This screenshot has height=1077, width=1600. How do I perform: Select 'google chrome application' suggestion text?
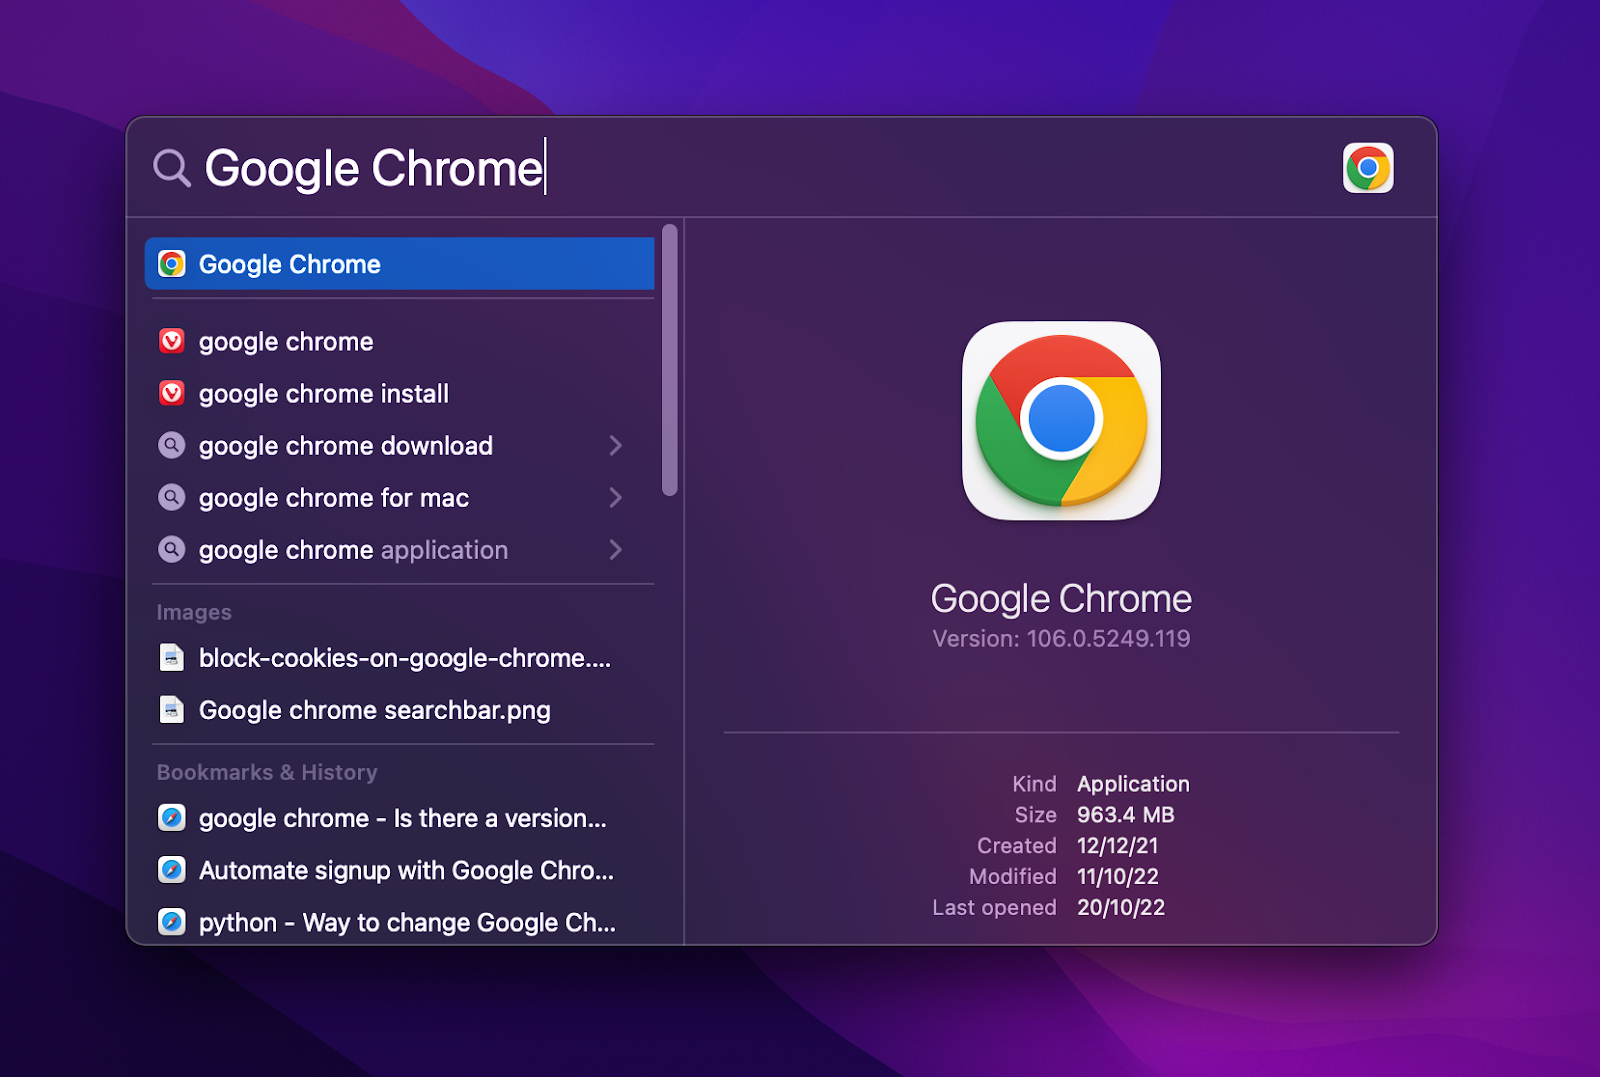coord(354,550)
